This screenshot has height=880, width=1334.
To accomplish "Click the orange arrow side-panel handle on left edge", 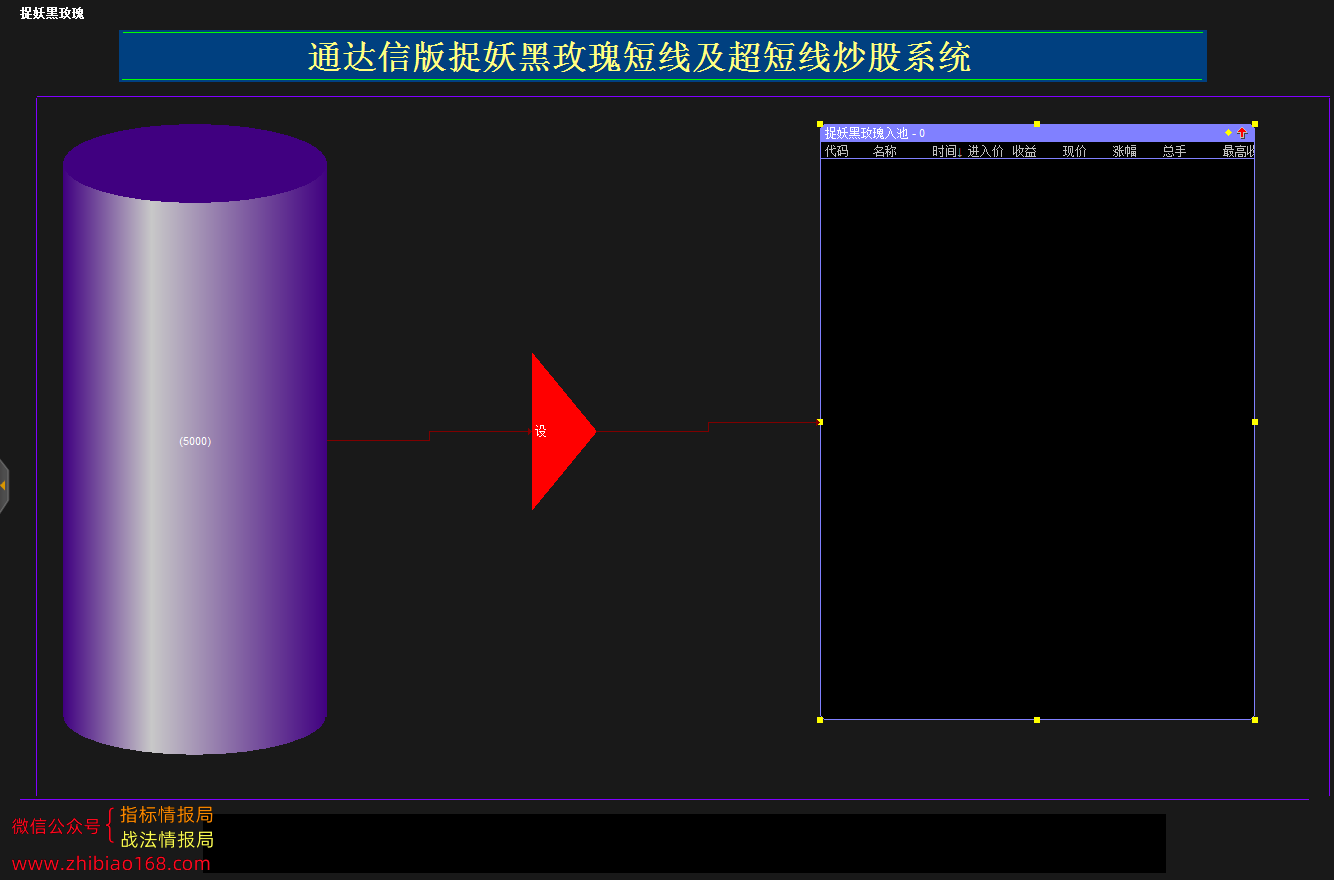I will click(x=3, y=486).
